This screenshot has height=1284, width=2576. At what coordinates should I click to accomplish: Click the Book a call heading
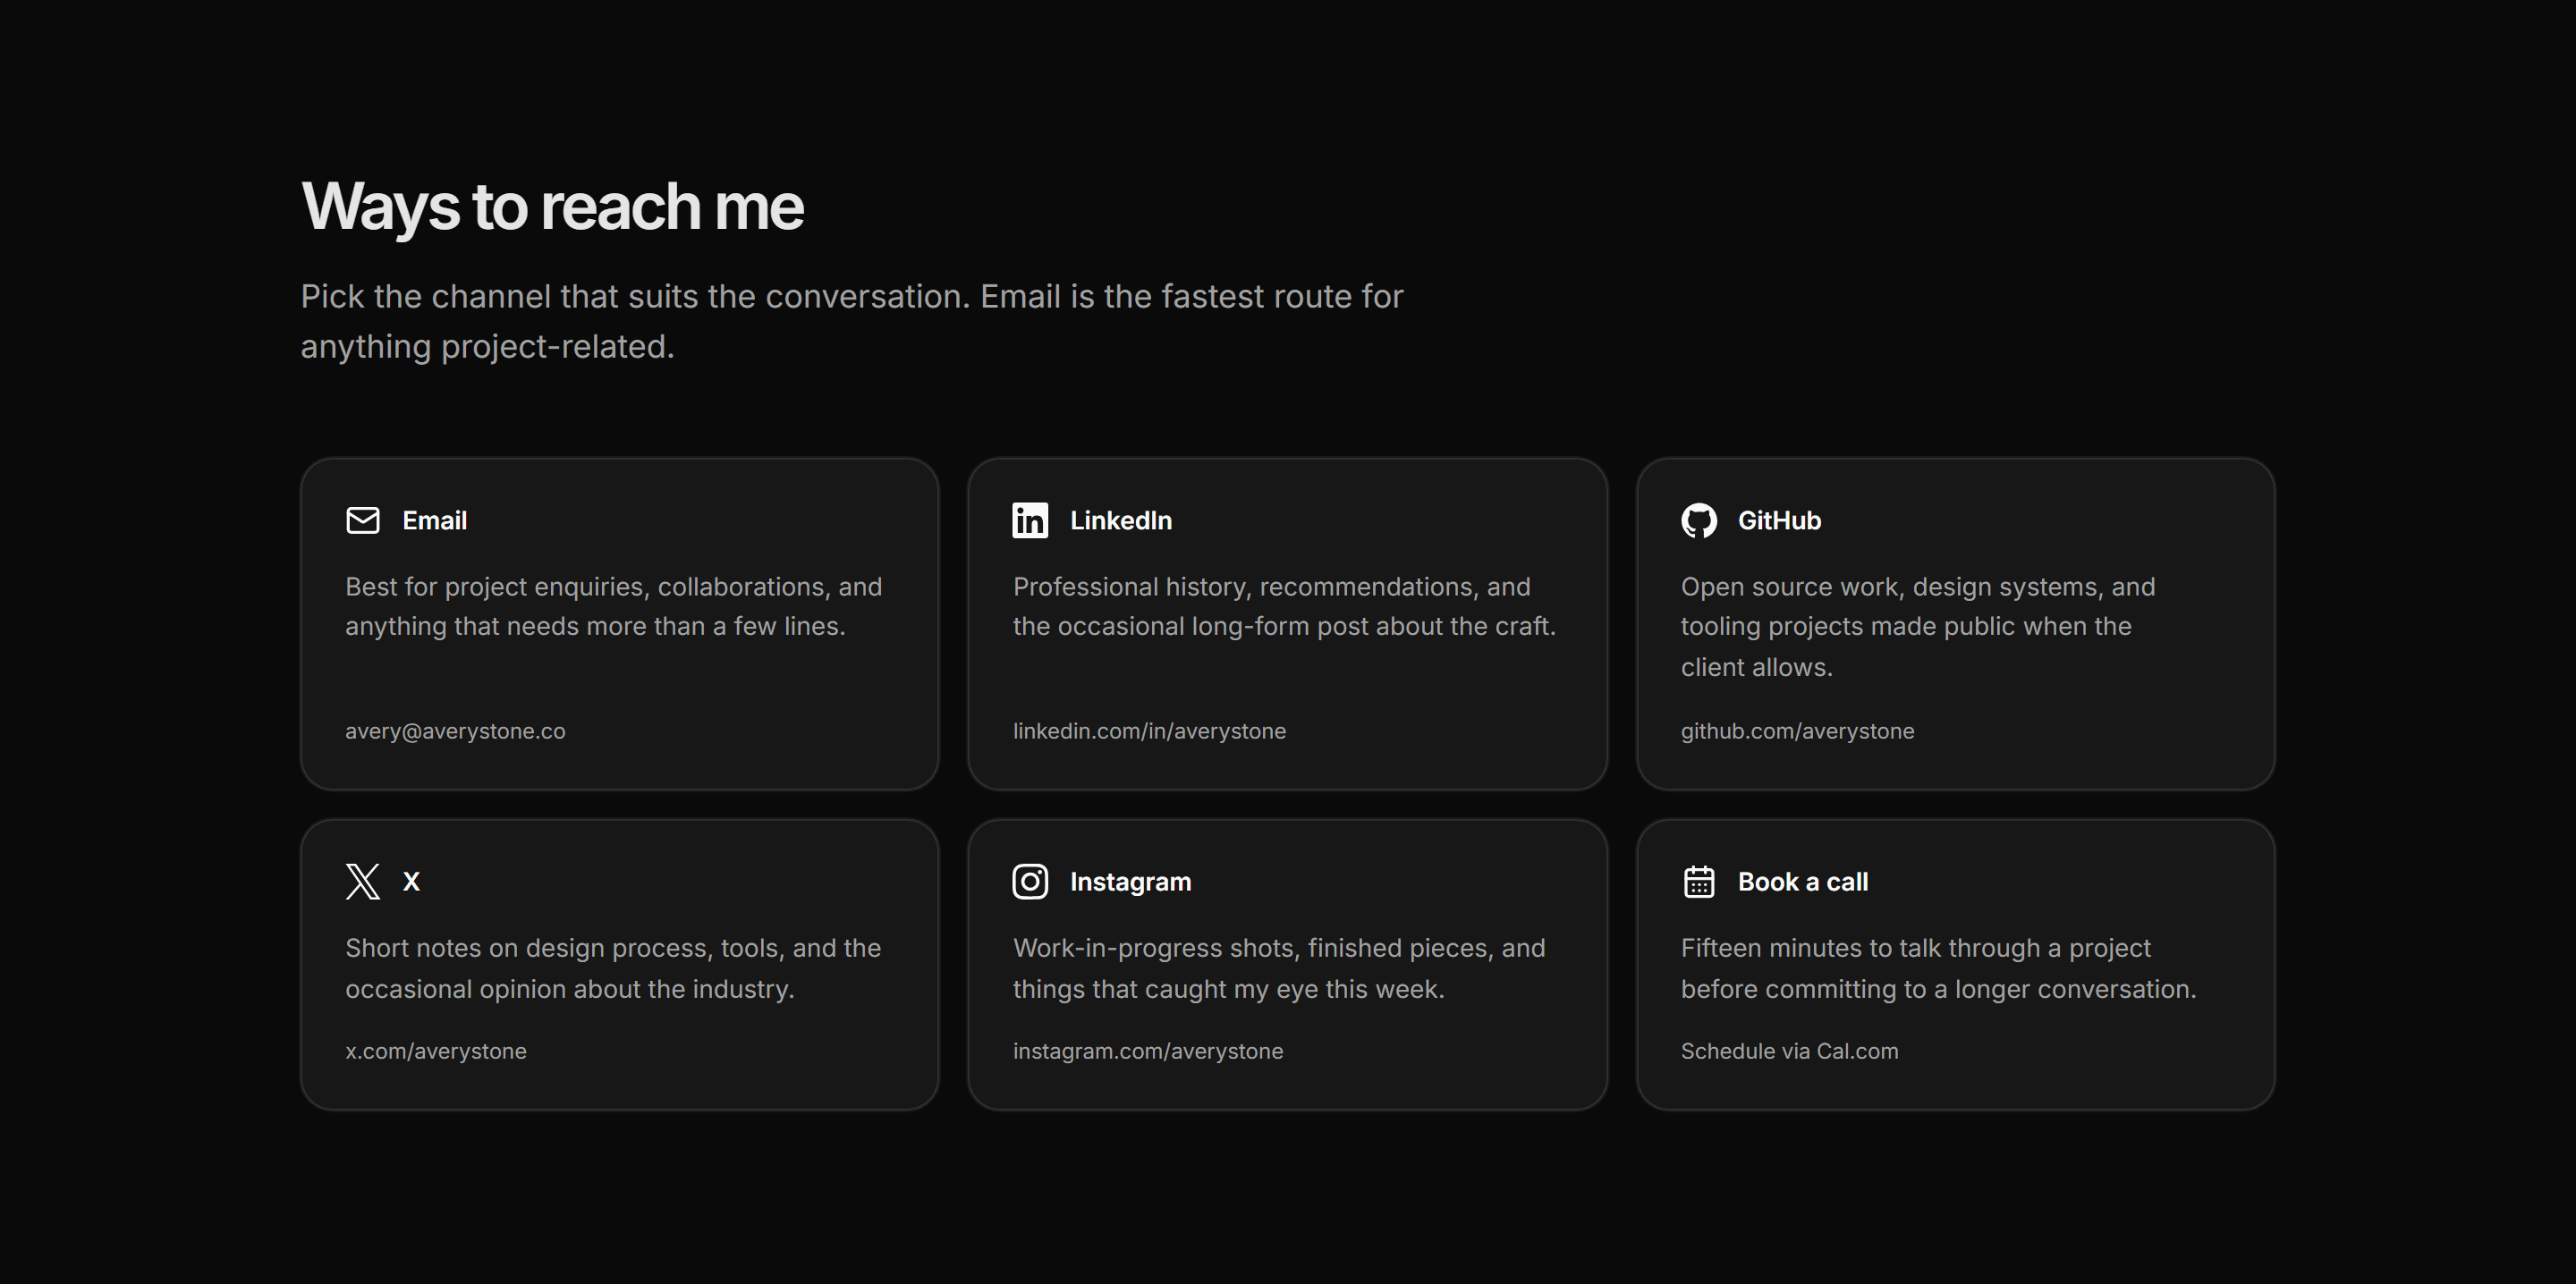[1802, 882]
